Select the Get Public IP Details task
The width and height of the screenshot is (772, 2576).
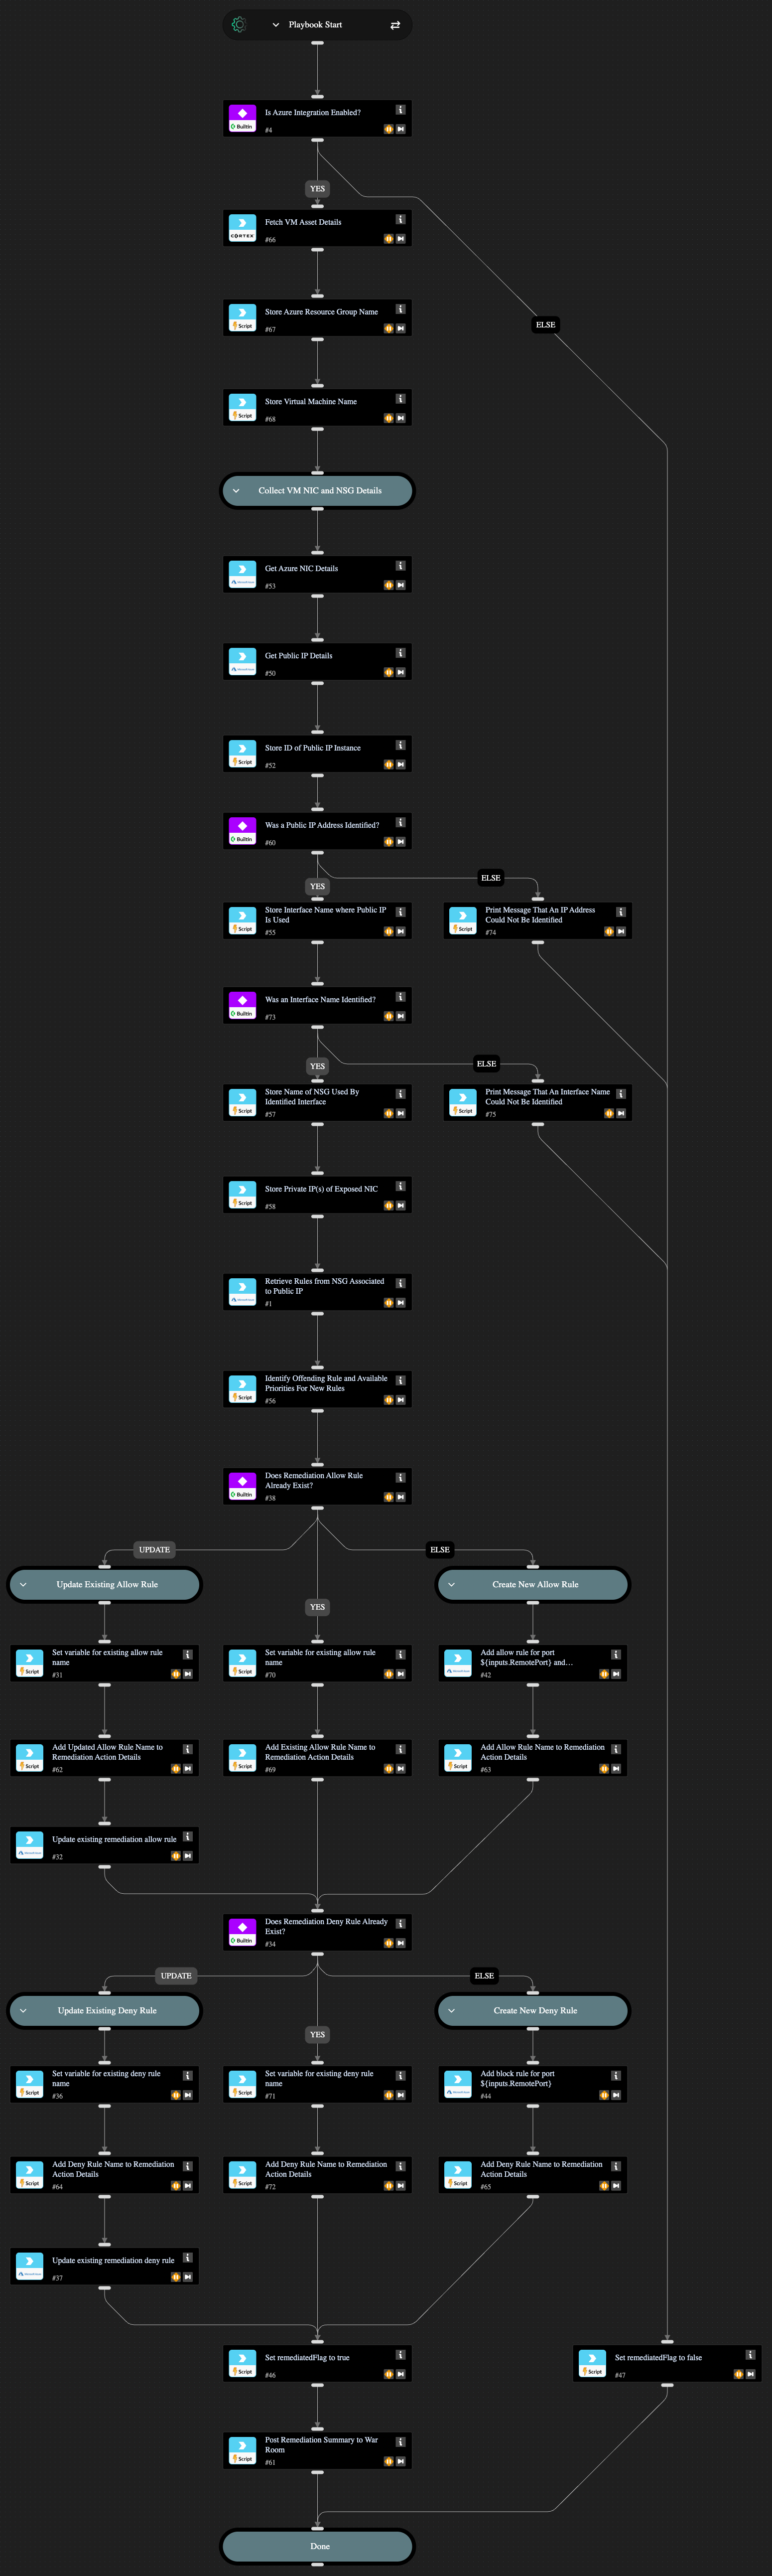(317, 663)
